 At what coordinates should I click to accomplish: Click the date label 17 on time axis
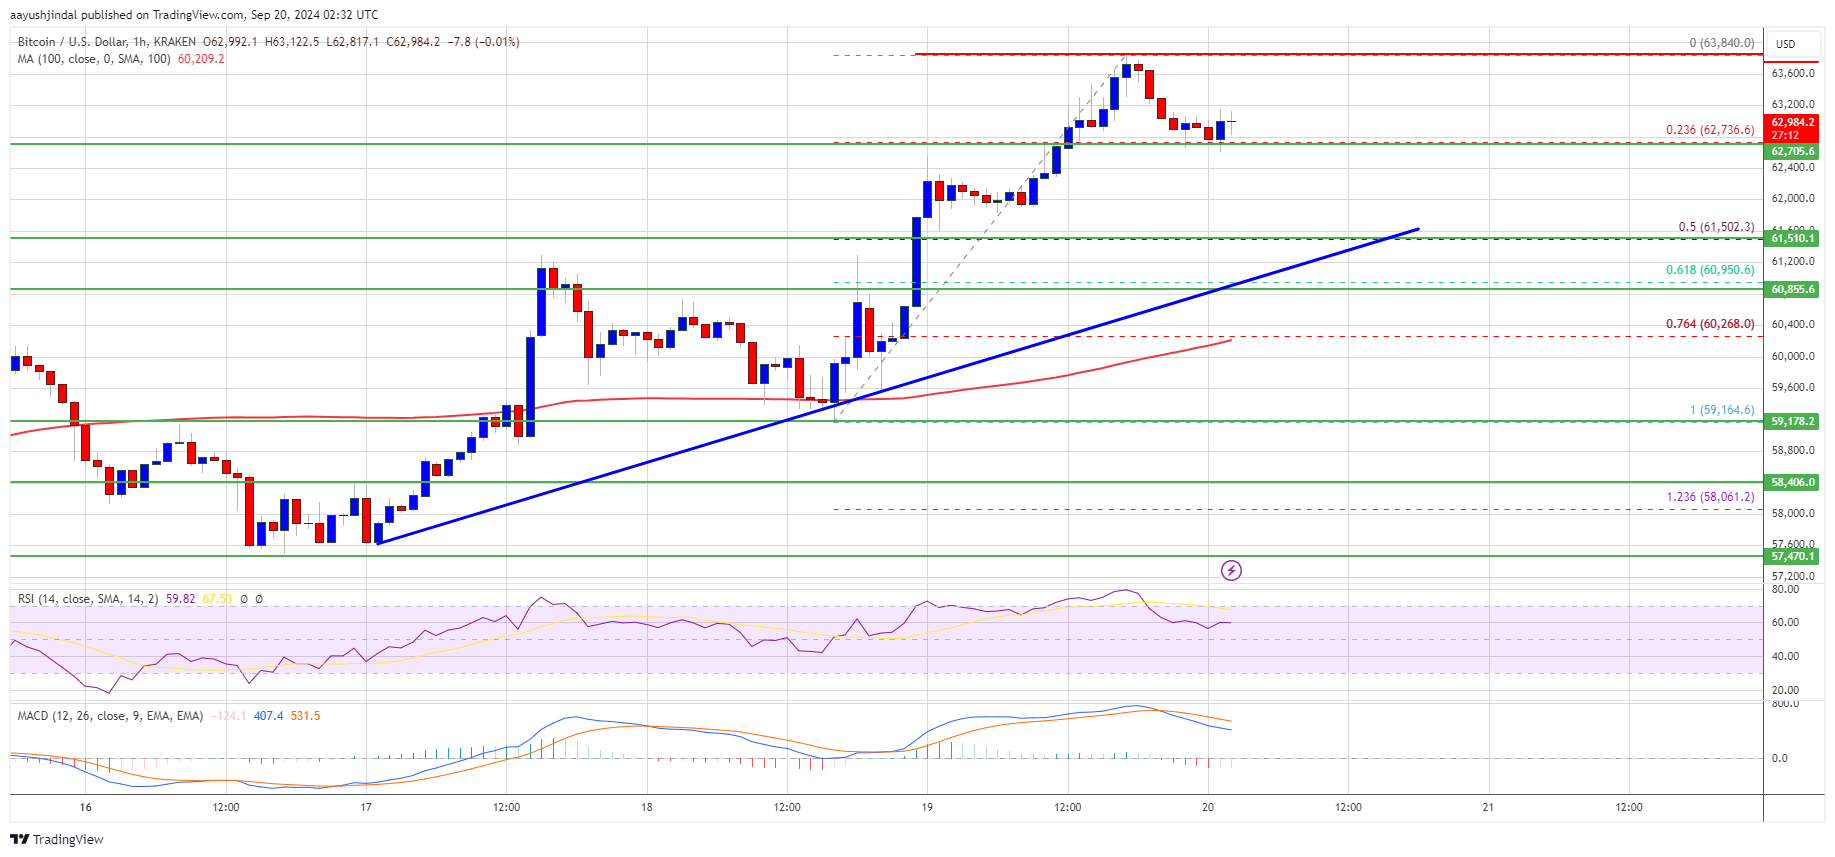pyautogui.click(x=366, y=807)
